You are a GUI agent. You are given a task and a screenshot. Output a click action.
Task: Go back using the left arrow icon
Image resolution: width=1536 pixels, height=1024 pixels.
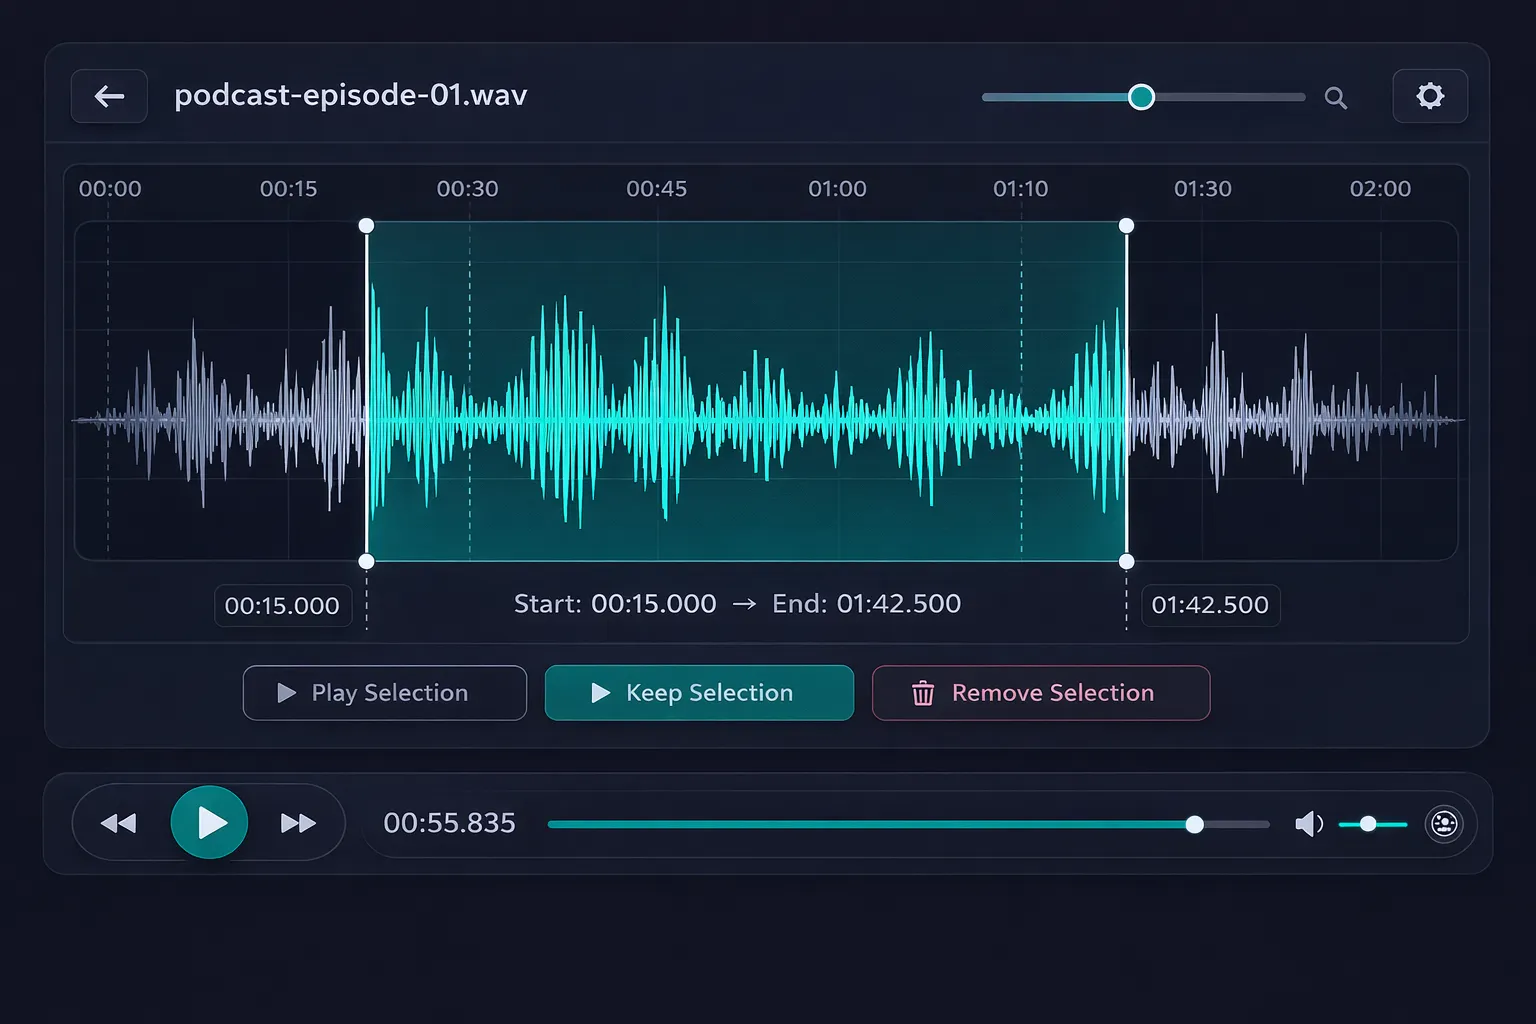(109, 96)
